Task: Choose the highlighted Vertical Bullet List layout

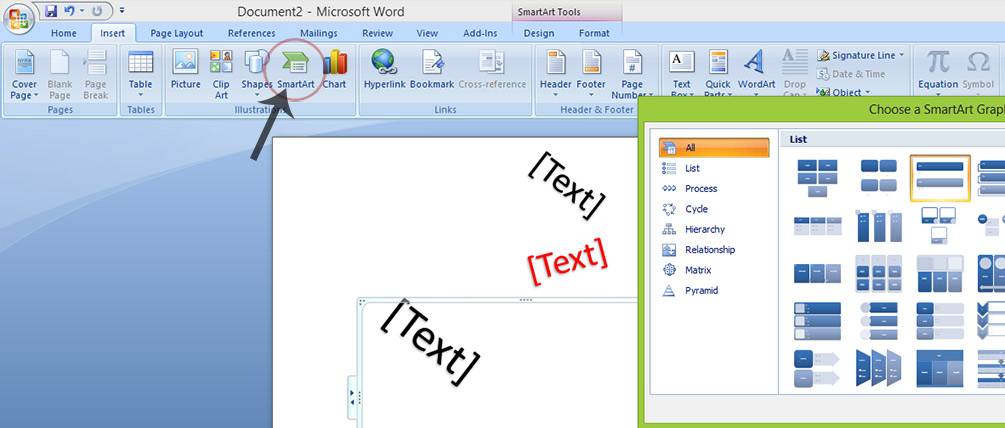Action: click(940, 177)
